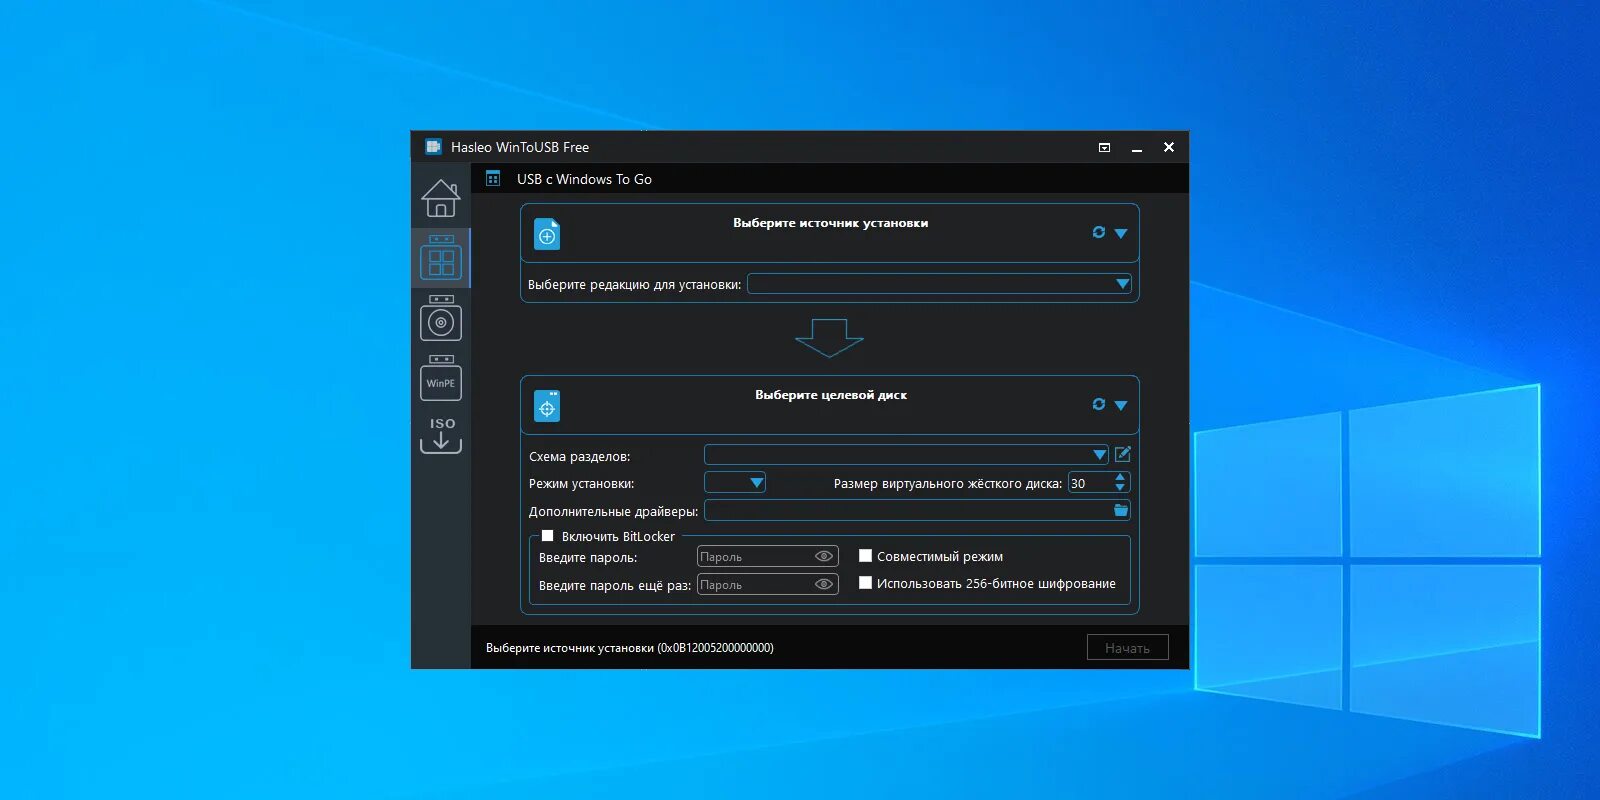This screenshot has width=1600, height=800.
Task: Refresh the installation source list
Action: [1099, 232]
